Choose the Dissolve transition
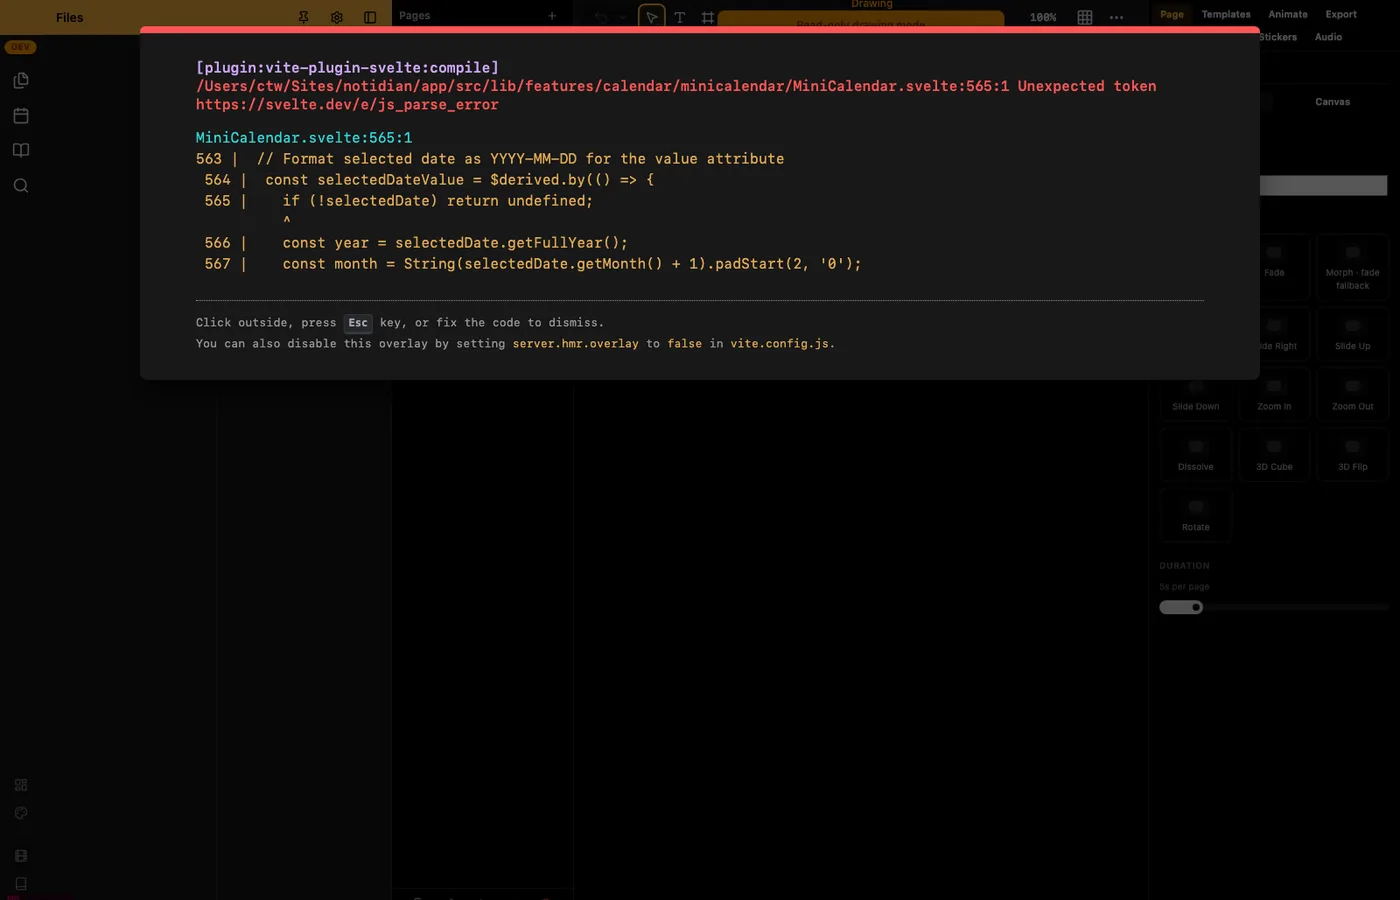 tap(1196, 454)
